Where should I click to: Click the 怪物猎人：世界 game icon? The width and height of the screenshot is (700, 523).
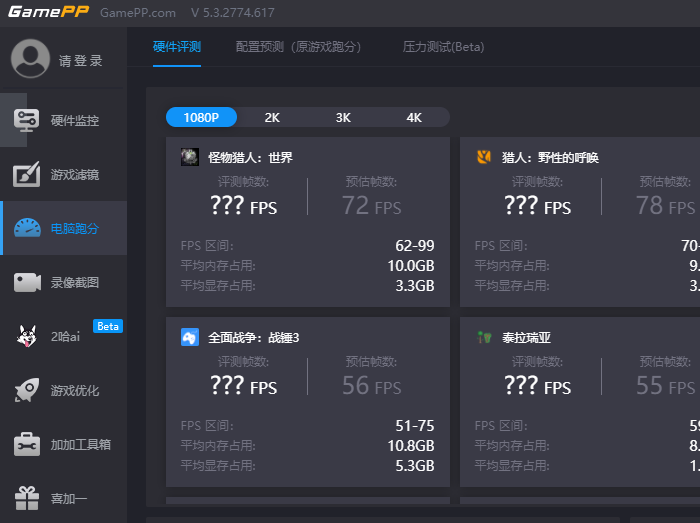tap(190, 157)
